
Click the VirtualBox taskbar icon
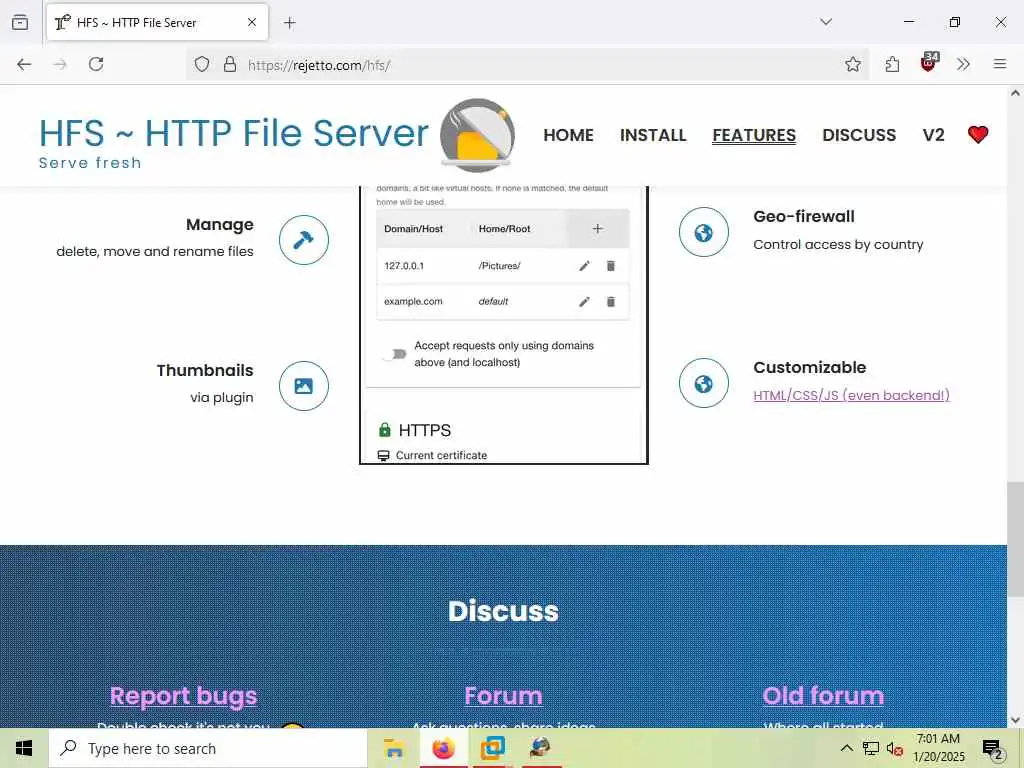(492, 748)
